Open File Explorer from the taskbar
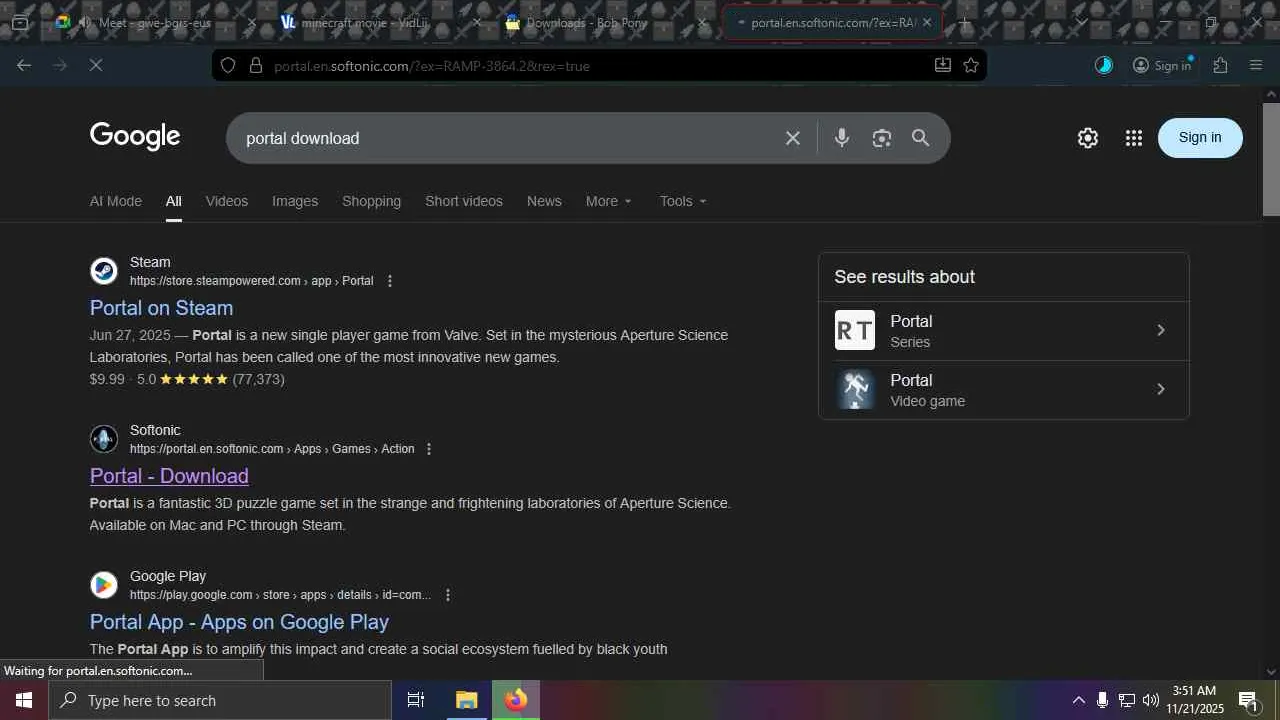The image size is (1280, 720). point(466,700)
